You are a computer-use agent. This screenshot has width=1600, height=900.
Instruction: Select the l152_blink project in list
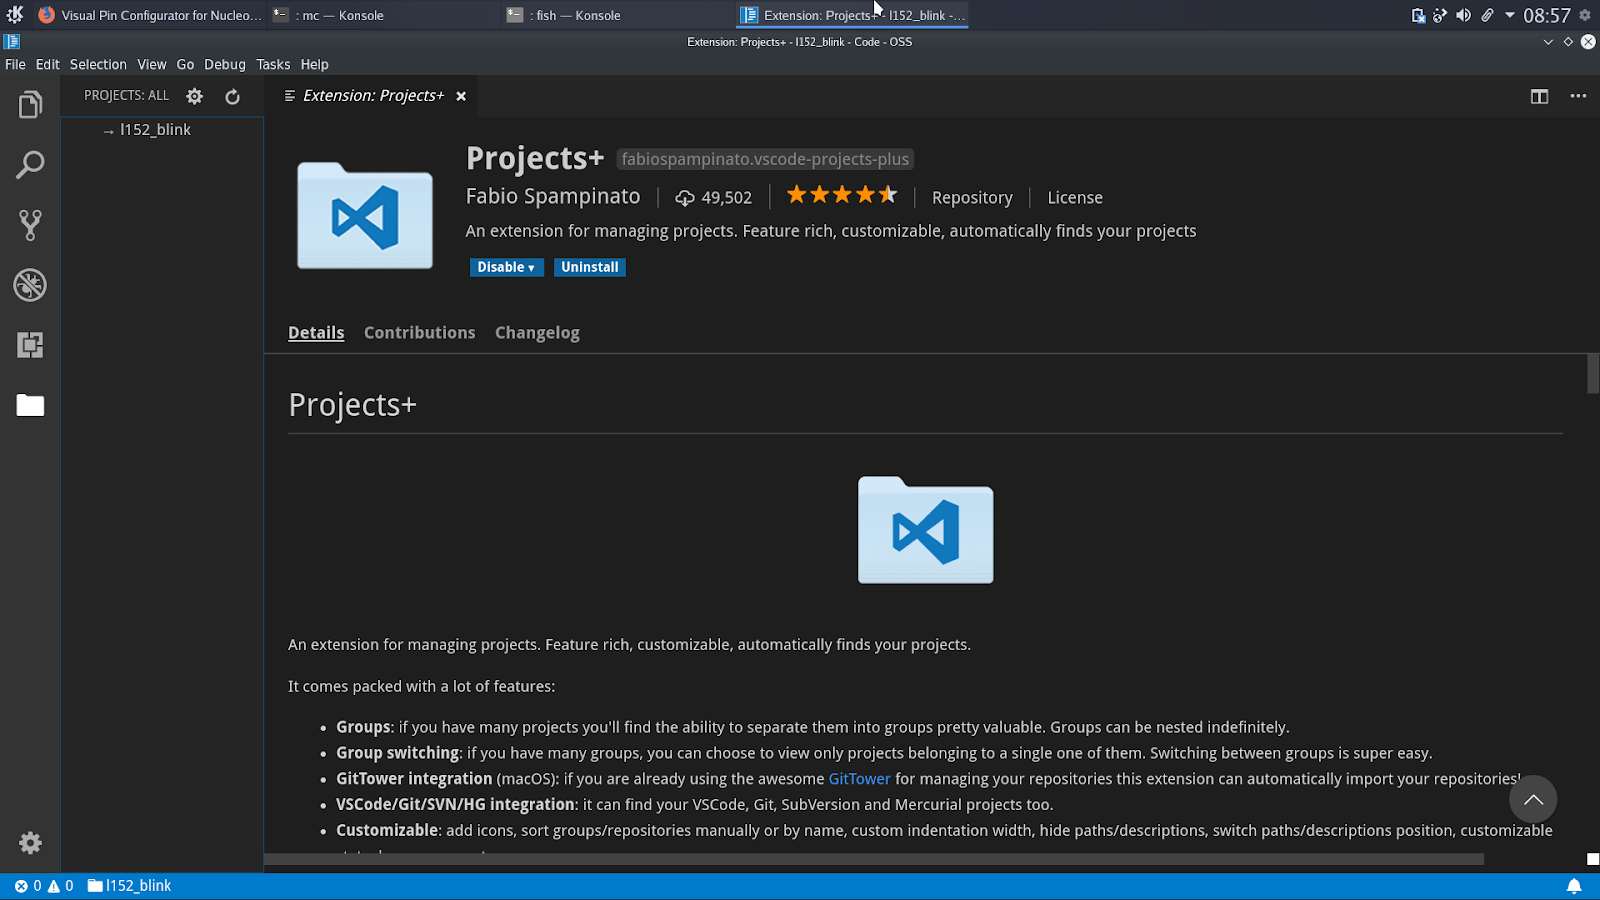pyautogui.click(x=155, y=130)
